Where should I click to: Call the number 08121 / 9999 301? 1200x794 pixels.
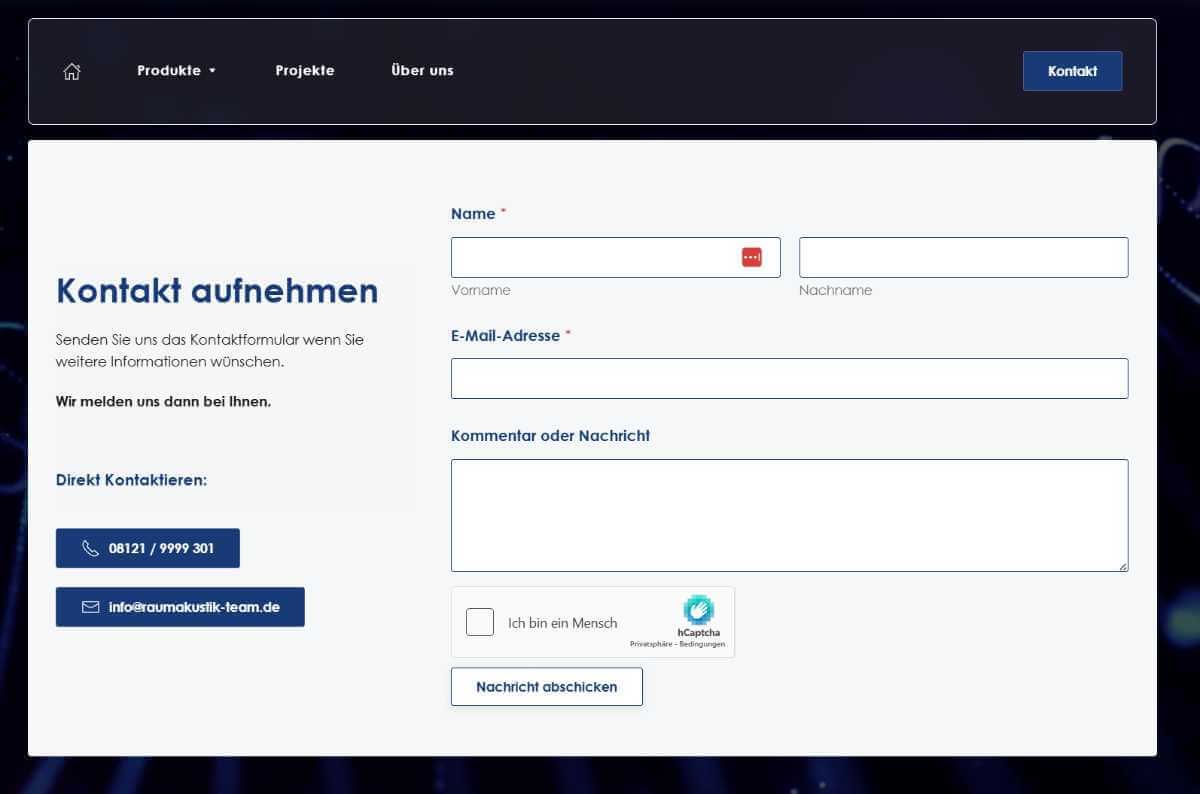pyautogui.click(x=160, y=548)
